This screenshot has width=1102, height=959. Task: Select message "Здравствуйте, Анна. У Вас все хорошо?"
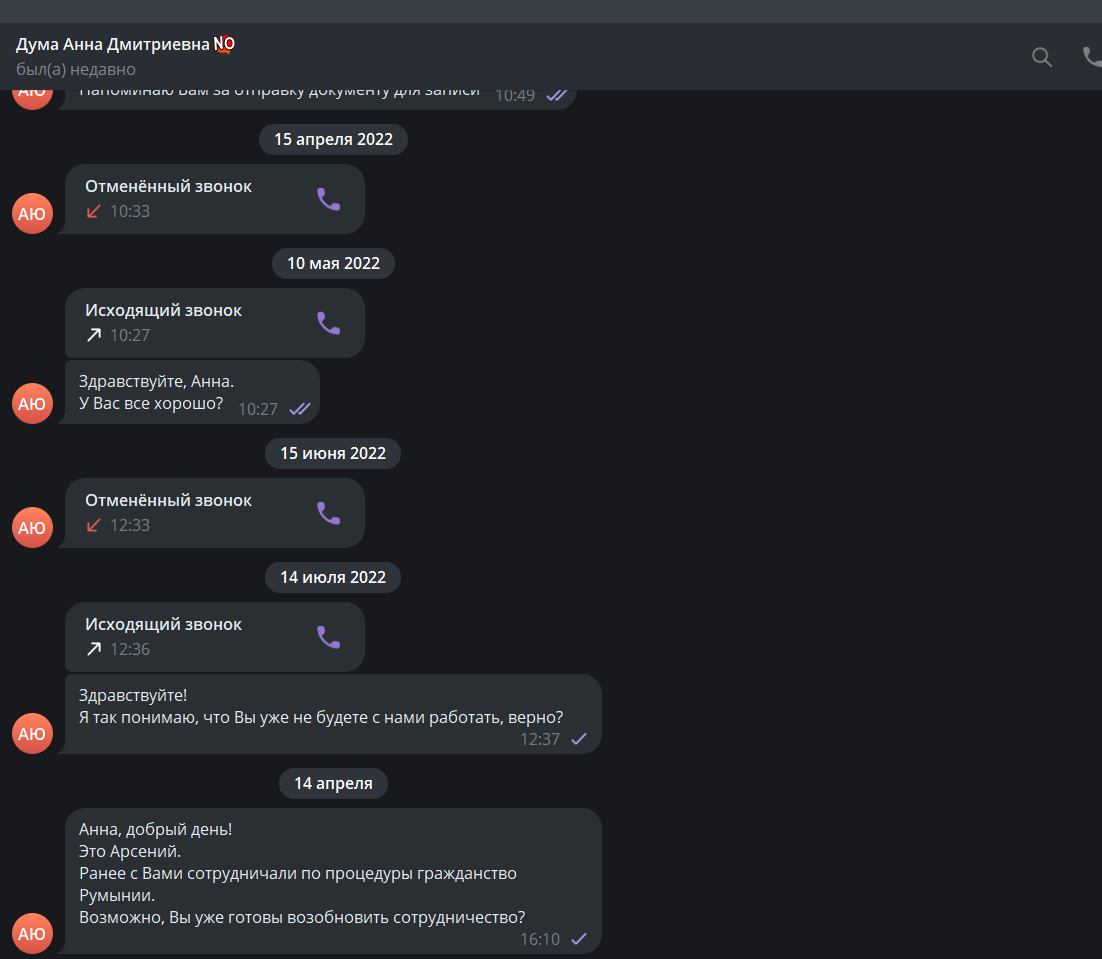coord(192,392)
